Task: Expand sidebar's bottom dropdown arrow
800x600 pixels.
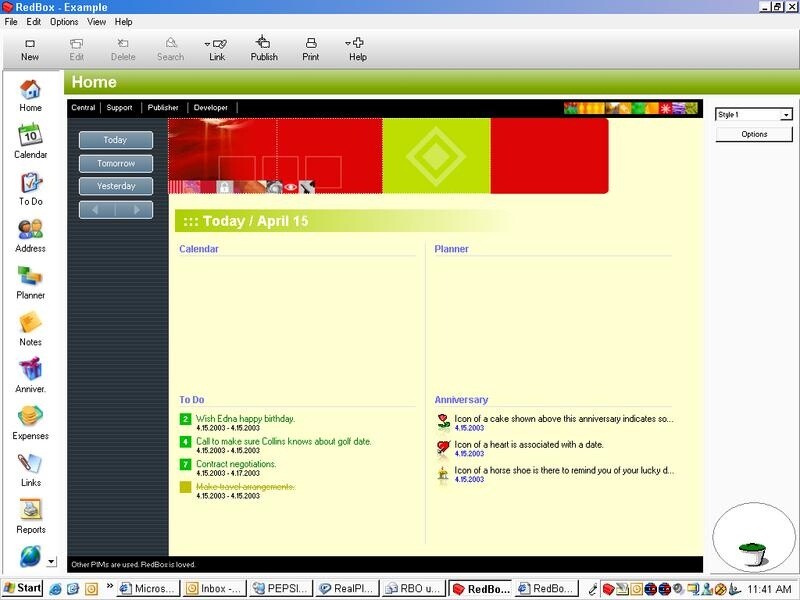Action: (x=51, y=562)
